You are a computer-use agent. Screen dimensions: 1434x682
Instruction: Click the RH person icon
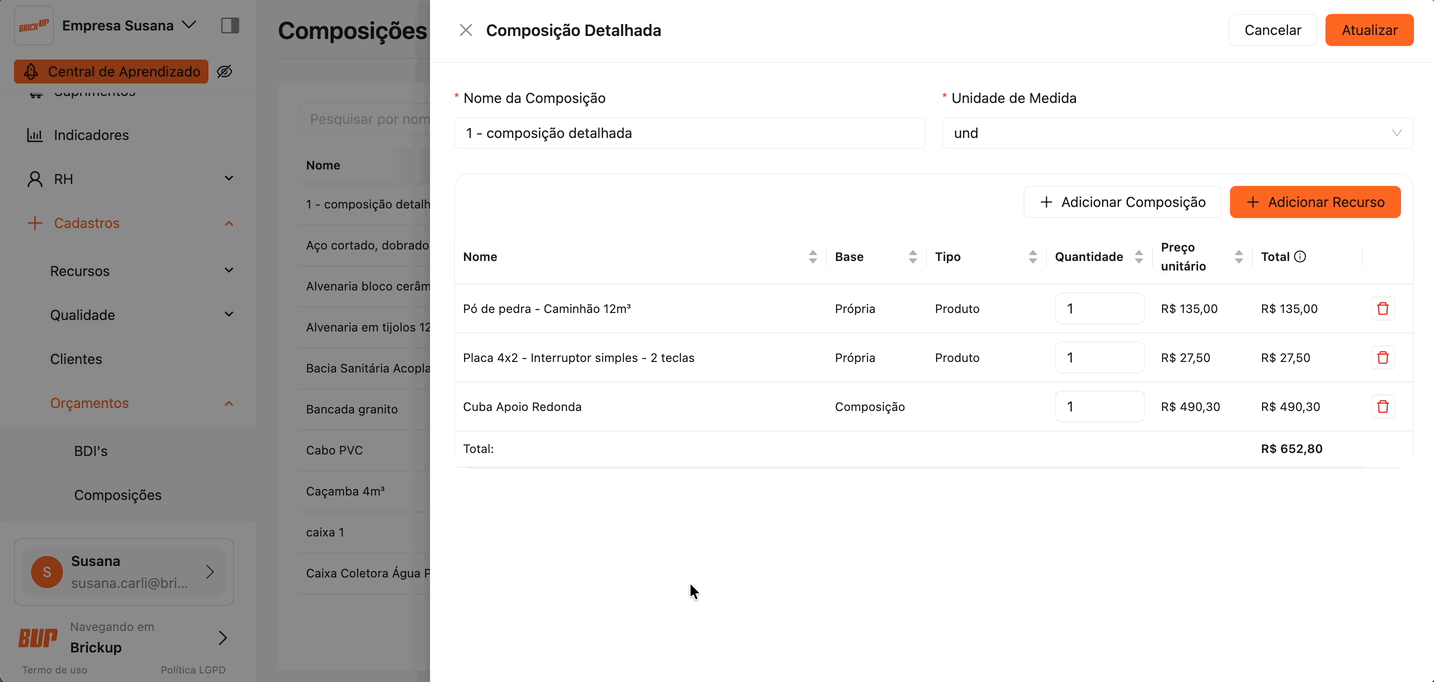click(x=35, y=179)
